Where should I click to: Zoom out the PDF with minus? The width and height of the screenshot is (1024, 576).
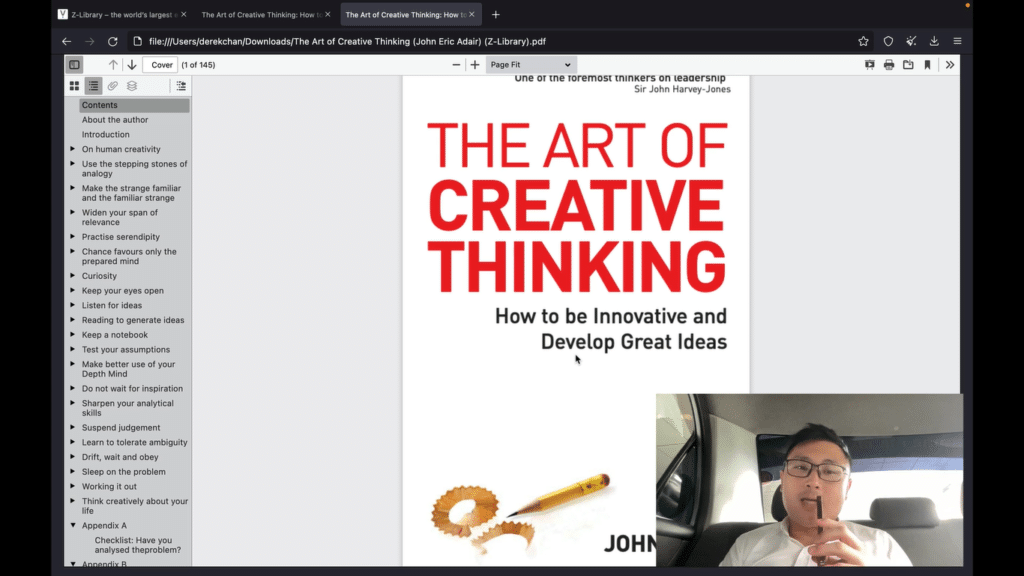coord(456,65)
